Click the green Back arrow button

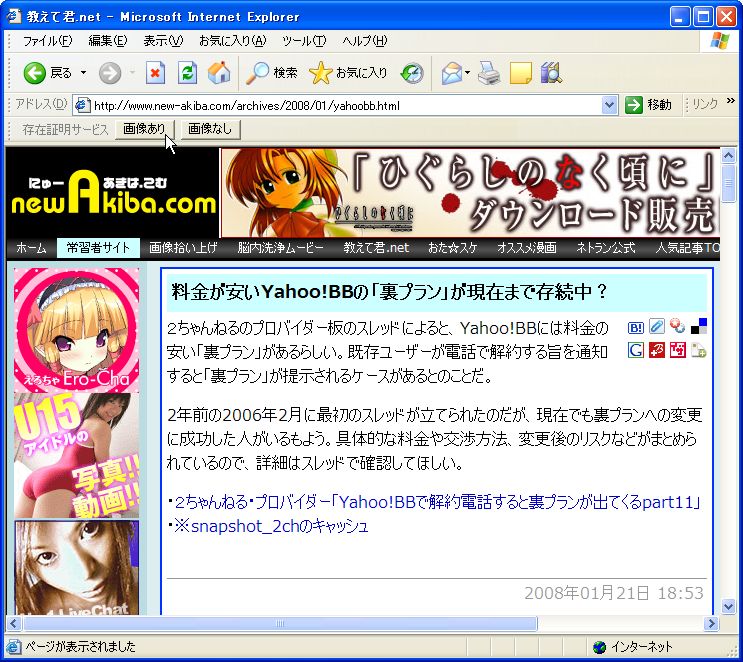(35, 73)
